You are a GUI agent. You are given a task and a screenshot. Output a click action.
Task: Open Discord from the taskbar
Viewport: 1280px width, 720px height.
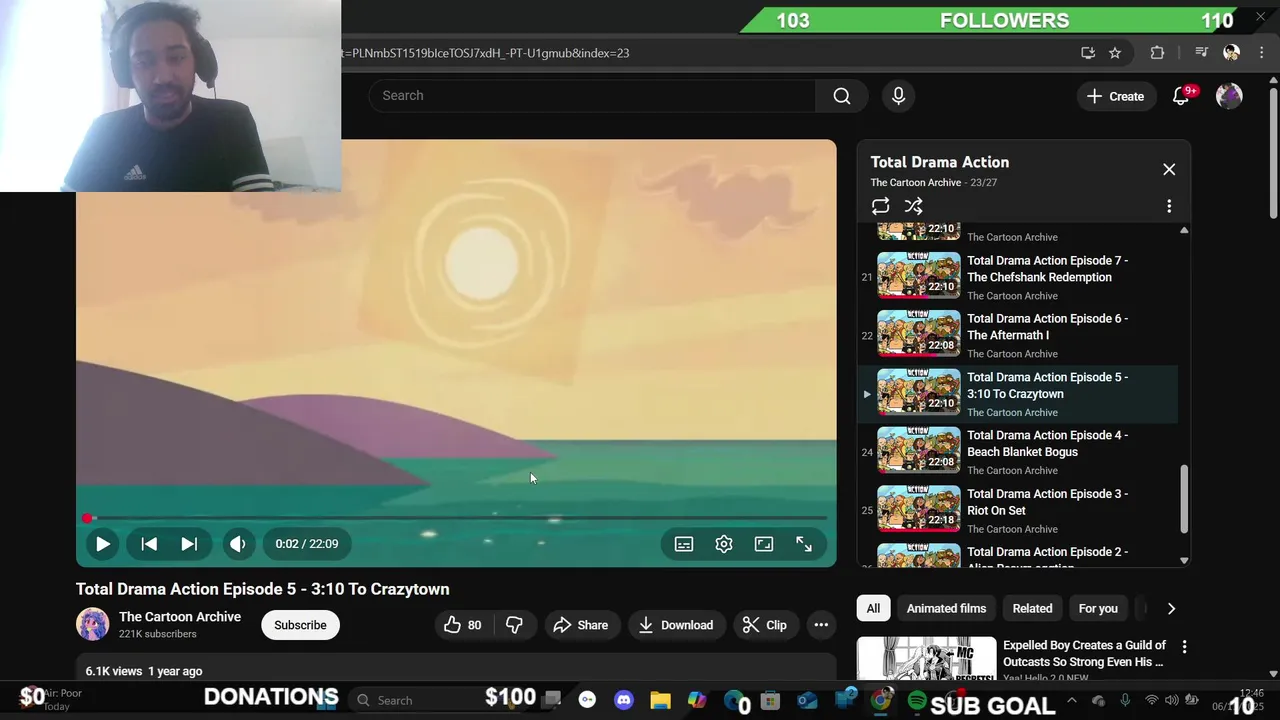click(x=624, y=700)
